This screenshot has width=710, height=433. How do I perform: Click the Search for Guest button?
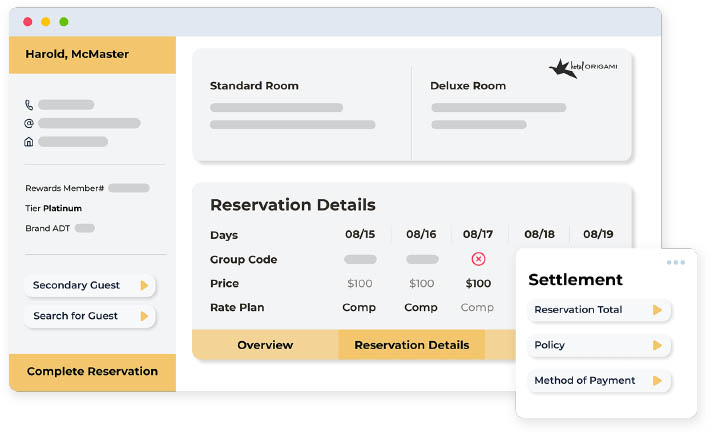pyautogui.click(x=90, y=316)
